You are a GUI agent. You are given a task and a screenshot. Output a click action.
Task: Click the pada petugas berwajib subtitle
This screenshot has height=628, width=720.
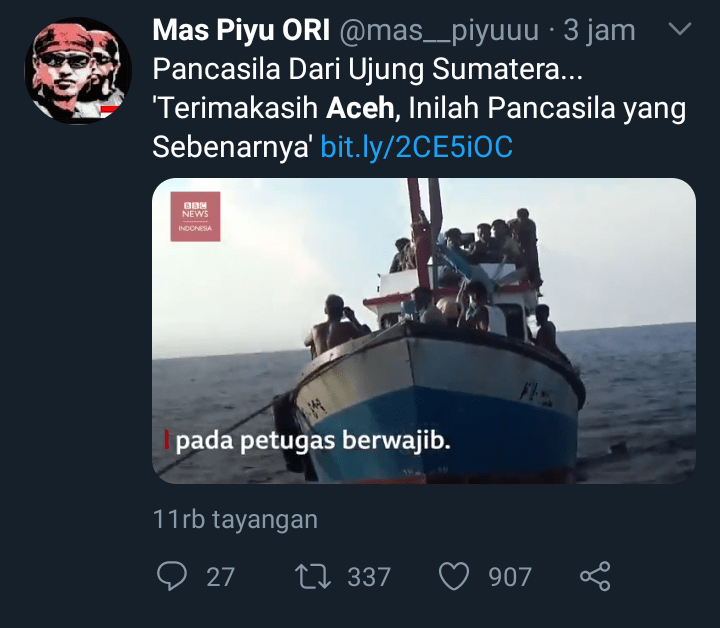pos(313,441)
